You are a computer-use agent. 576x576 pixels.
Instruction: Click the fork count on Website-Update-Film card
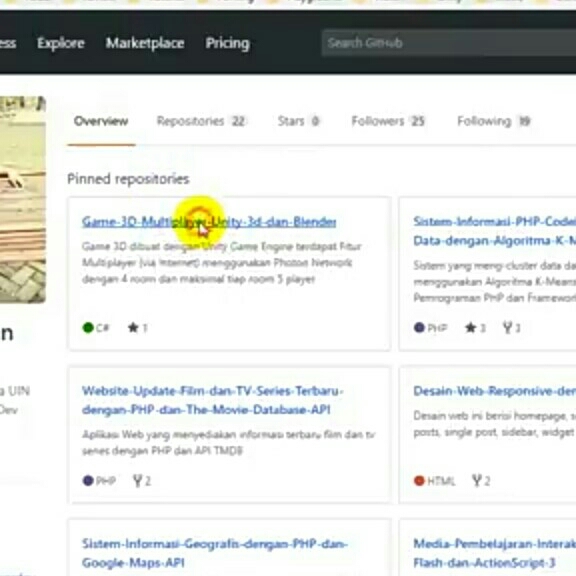click(x=142, y=480)
